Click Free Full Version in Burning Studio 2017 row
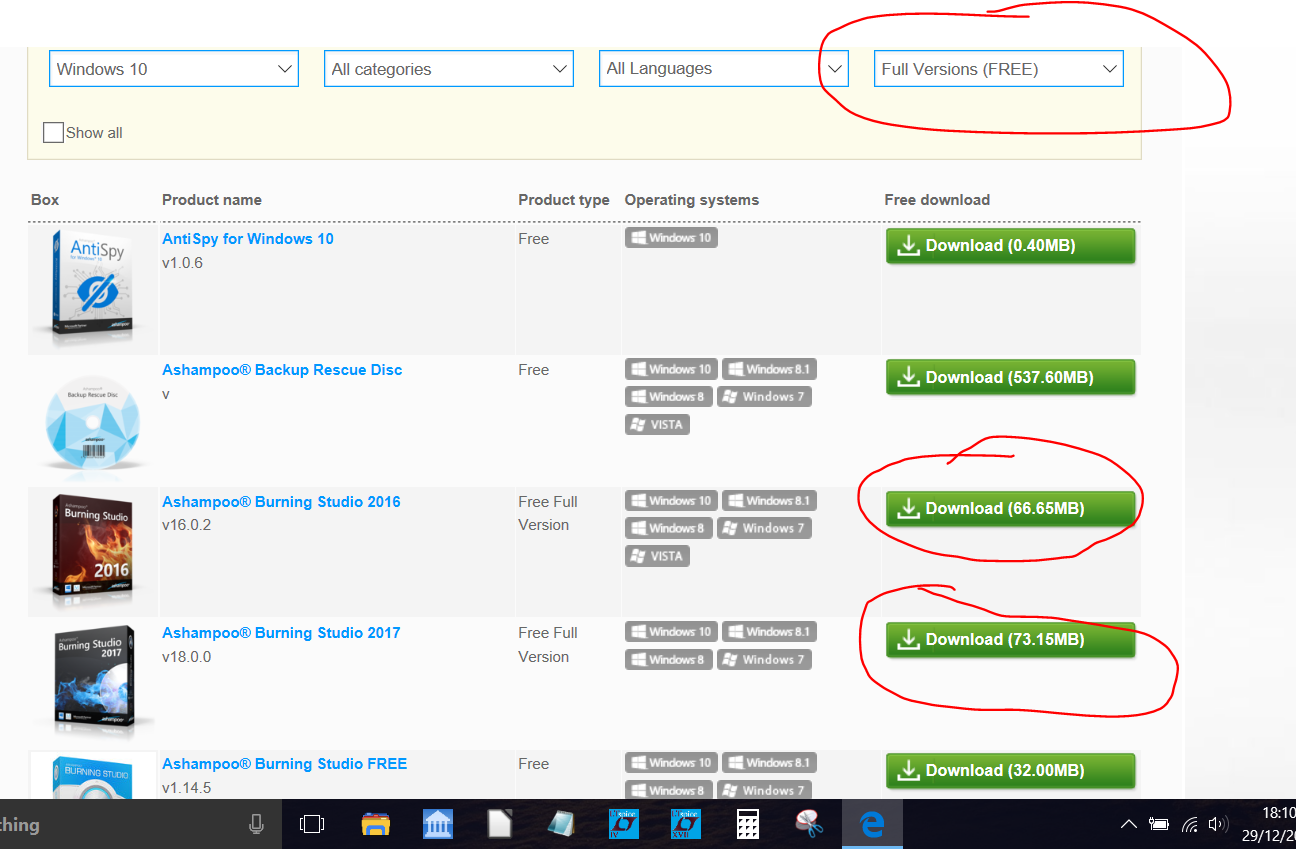Viewport: 1296px width, 849px height. [x=548, y=645]
